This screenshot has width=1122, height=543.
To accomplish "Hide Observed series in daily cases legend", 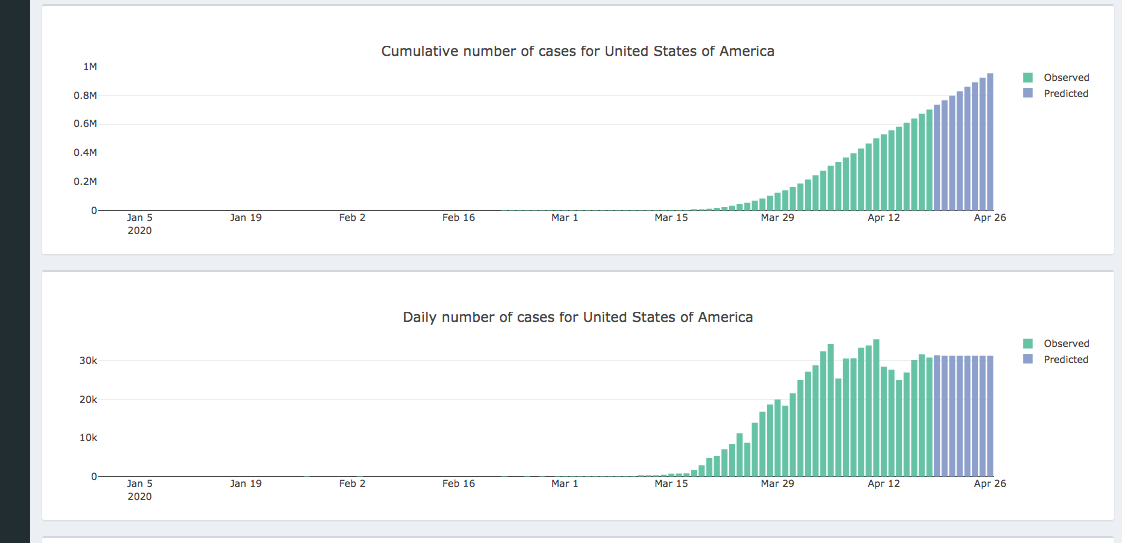I will coord(1066,344).
